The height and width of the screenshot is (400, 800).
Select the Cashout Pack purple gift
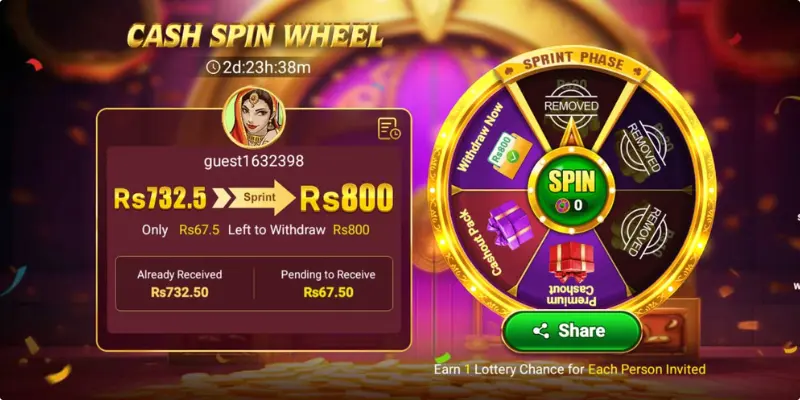click(509, 224)
